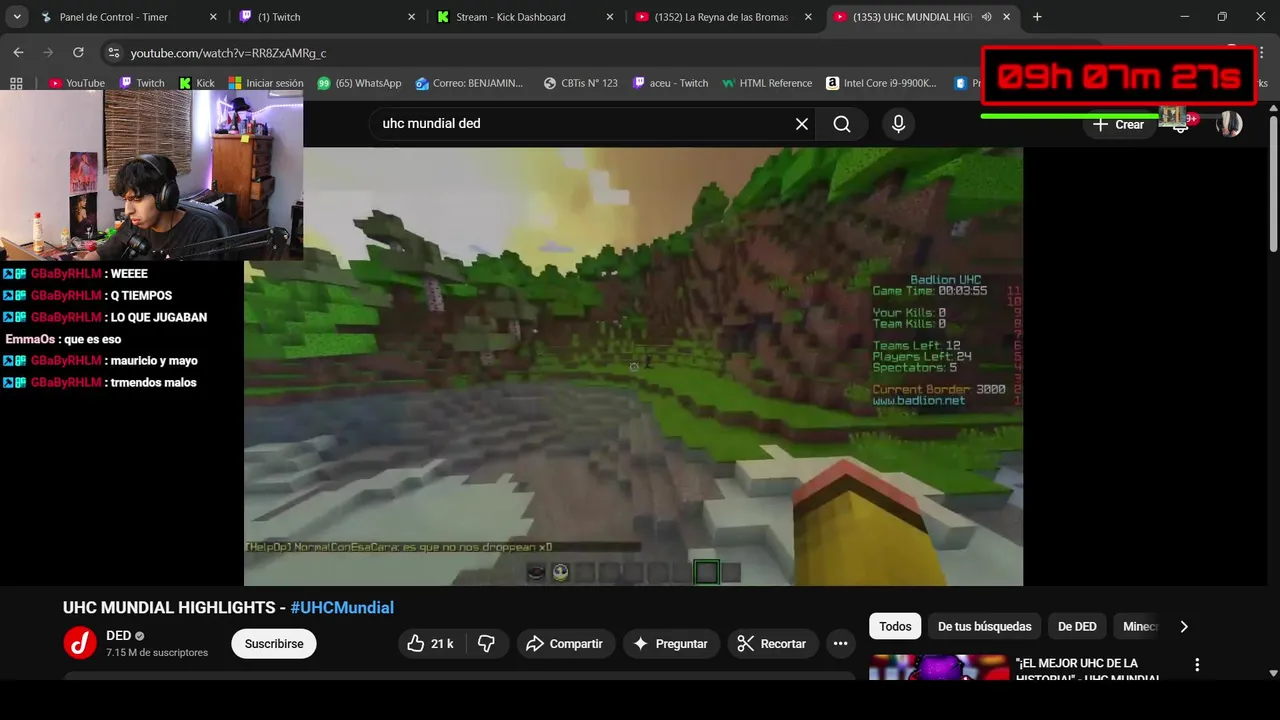Open the #UHCMundial hashtag link
The height and width of the screenshot is (720, 1280).
(342, 607)
